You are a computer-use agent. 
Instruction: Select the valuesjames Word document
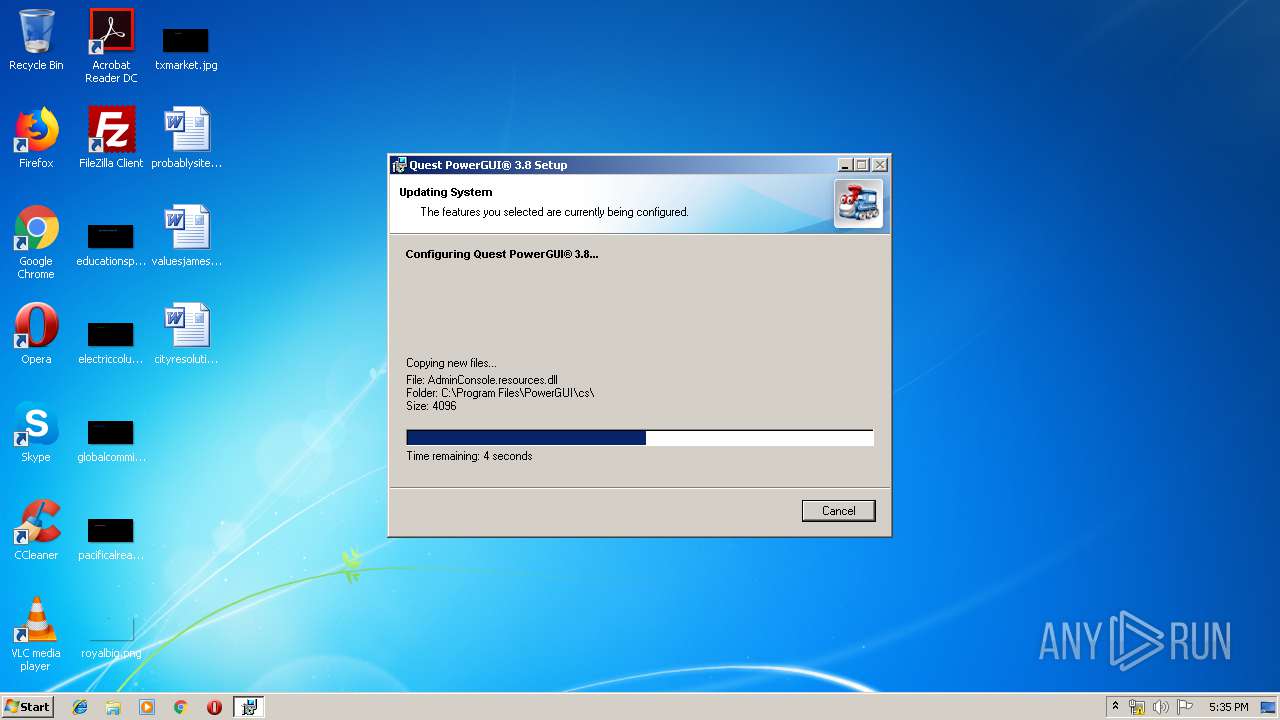(186, 236)
